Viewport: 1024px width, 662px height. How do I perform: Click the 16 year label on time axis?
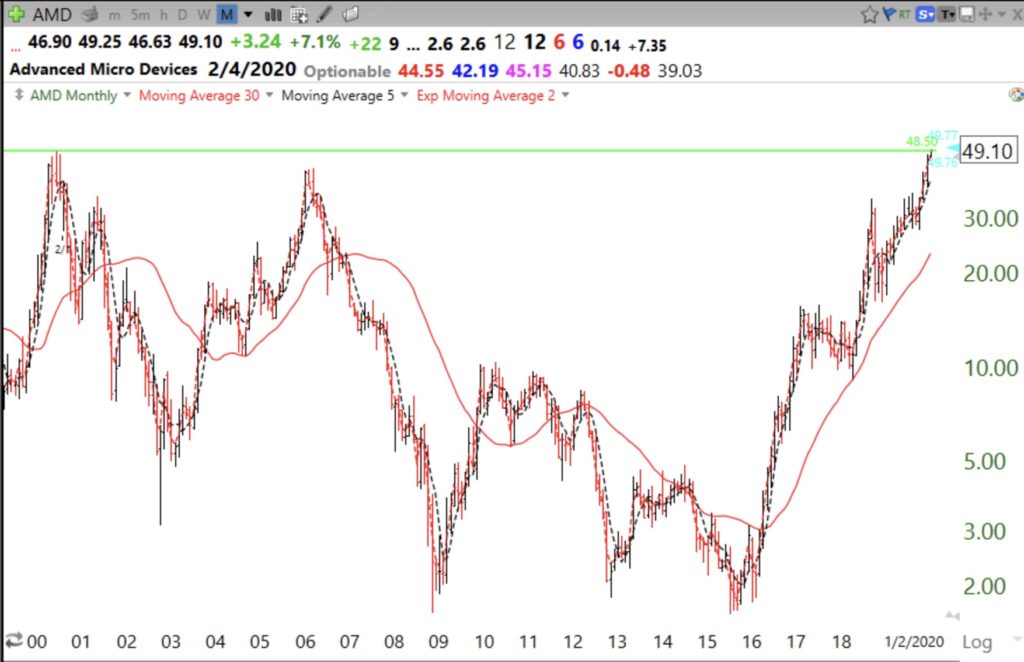tap(751, 642)
